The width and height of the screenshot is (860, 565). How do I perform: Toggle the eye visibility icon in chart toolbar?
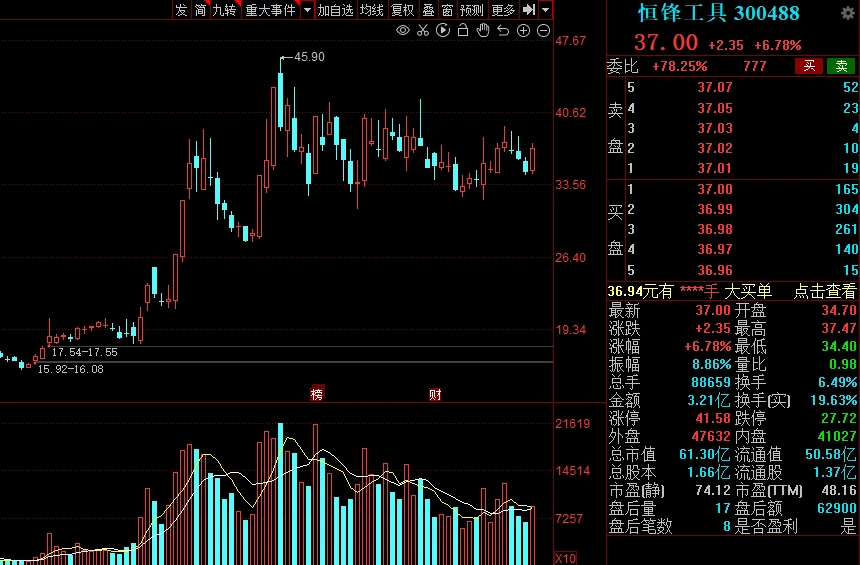coord(403,31)
